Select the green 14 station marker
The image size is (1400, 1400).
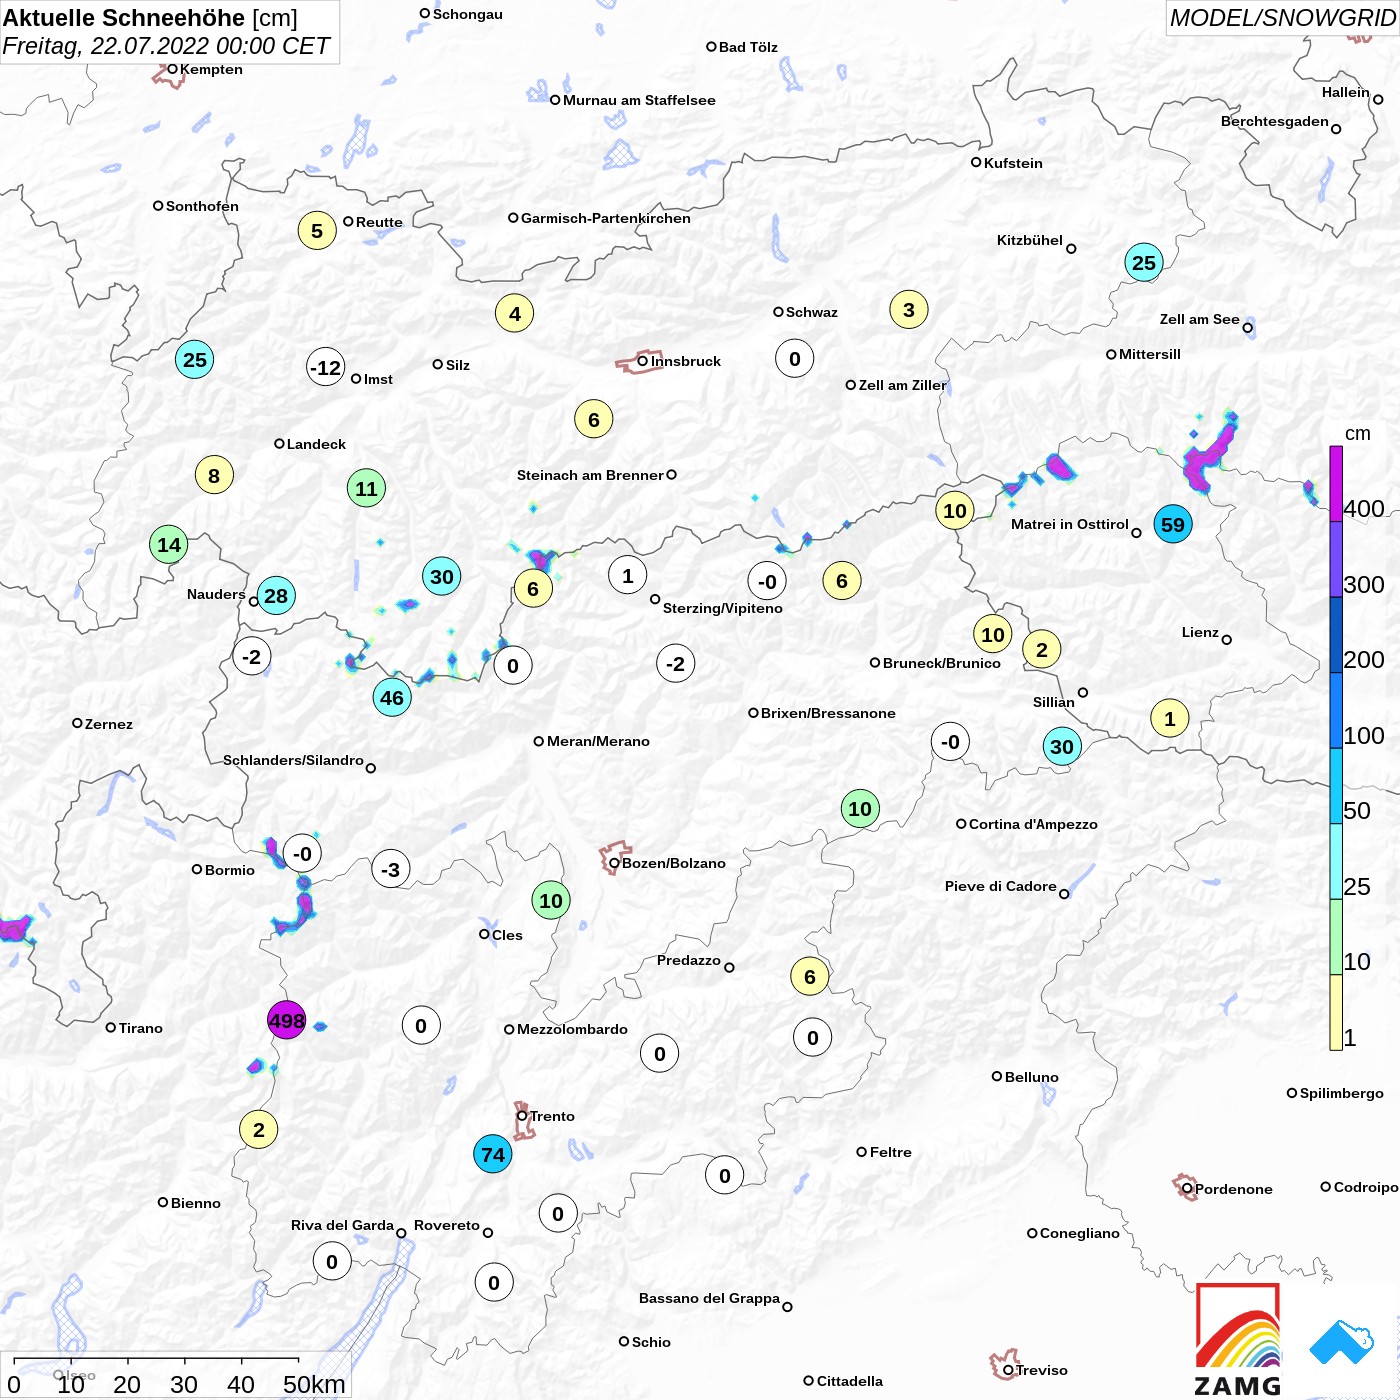click(x=169, y=545)
